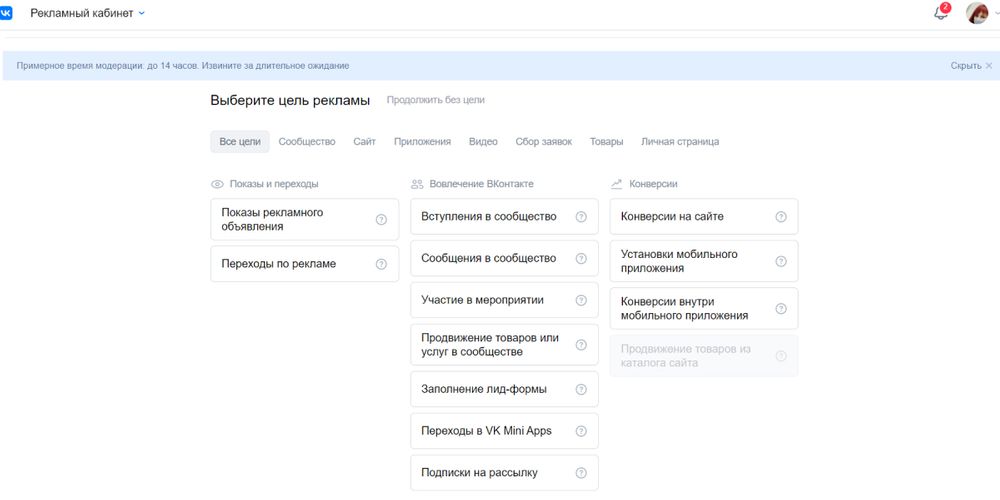The height and width of the screenshot is (500, 1000).
Task: Switch to the Товары tab
Action: point(606,142)
